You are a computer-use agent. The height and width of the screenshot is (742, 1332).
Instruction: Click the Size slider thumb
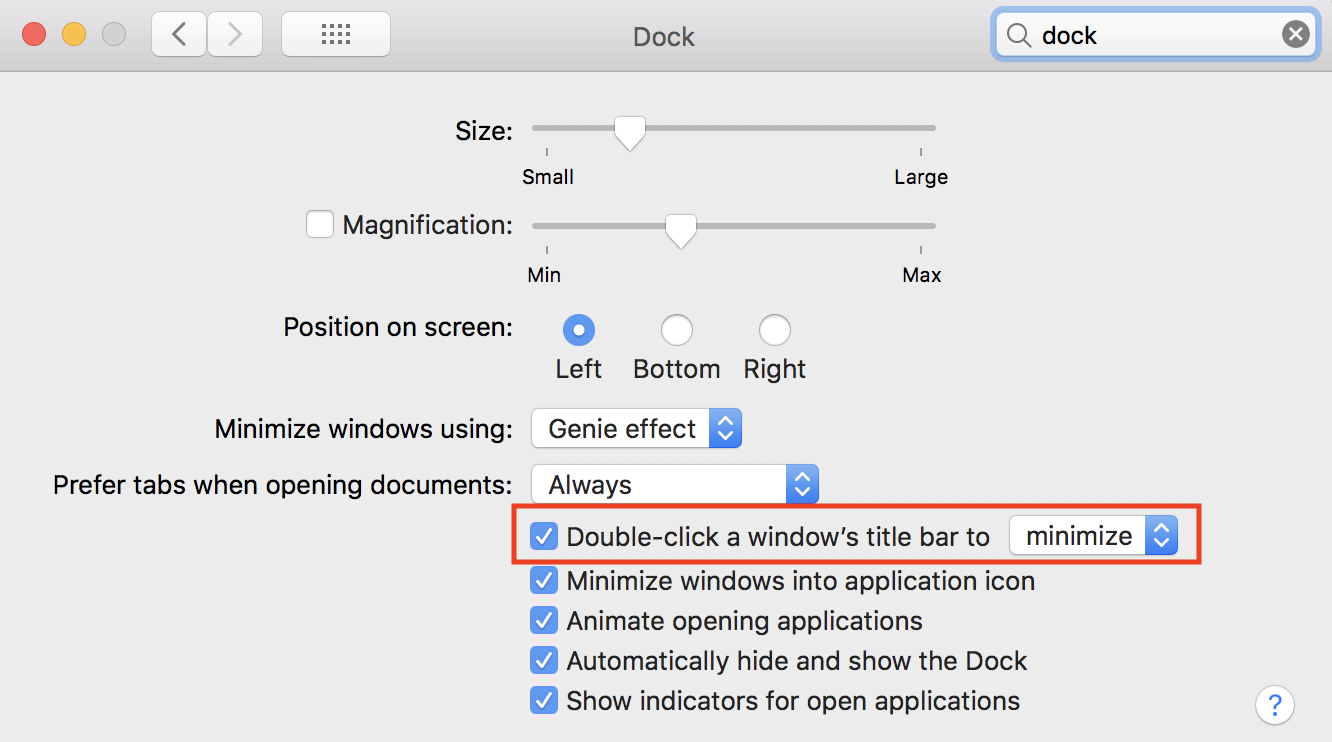[629, 131]
